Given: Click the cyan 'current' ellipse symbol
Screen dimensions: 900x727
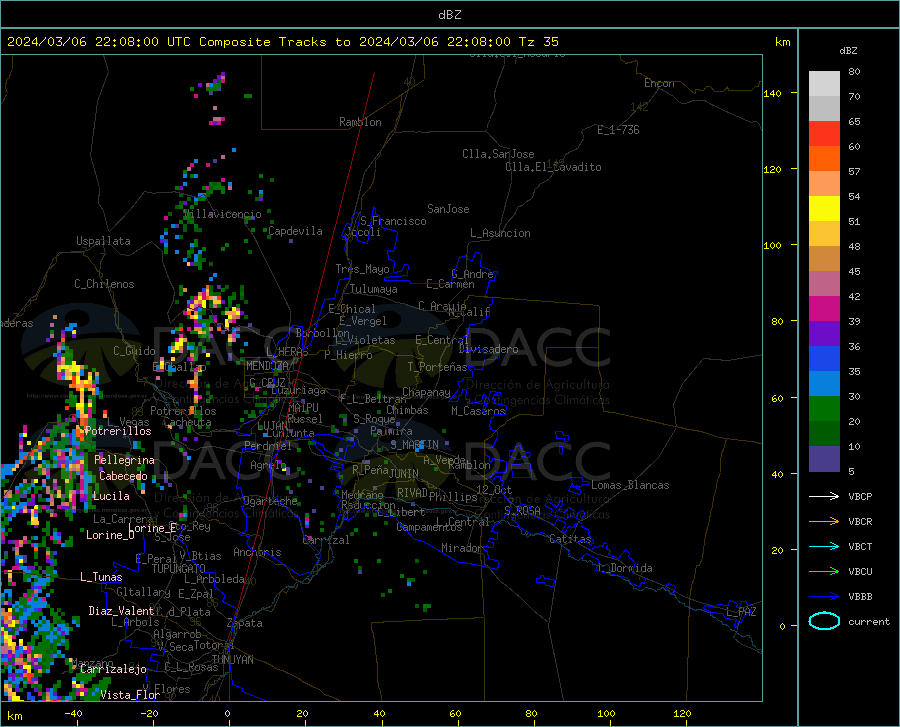Looking at the screenshot, I should tap(824, 621).
